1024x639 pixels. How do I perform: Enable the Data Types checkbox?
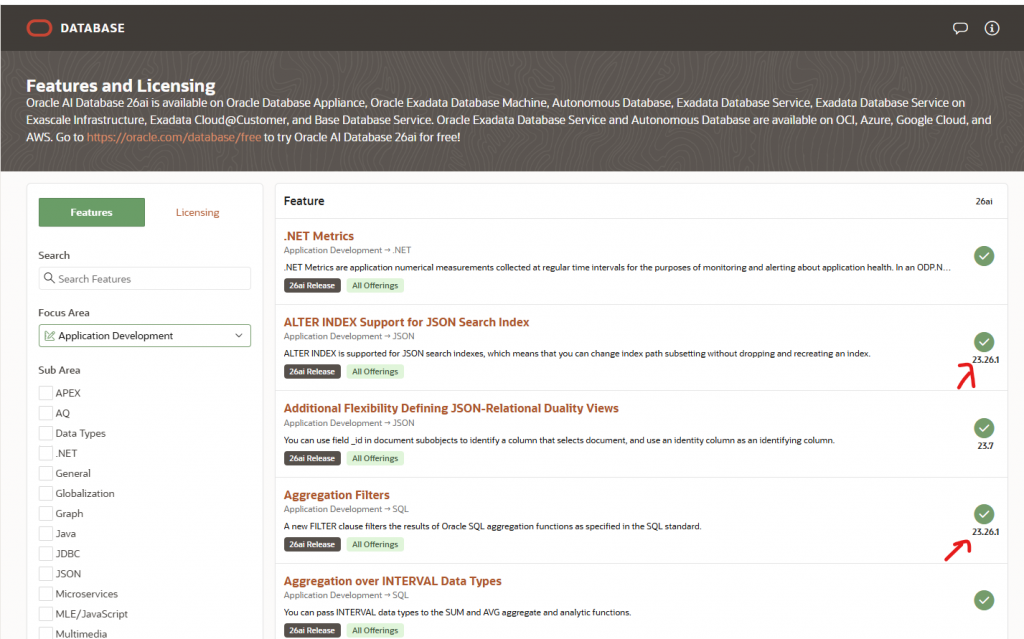point(46,433)
